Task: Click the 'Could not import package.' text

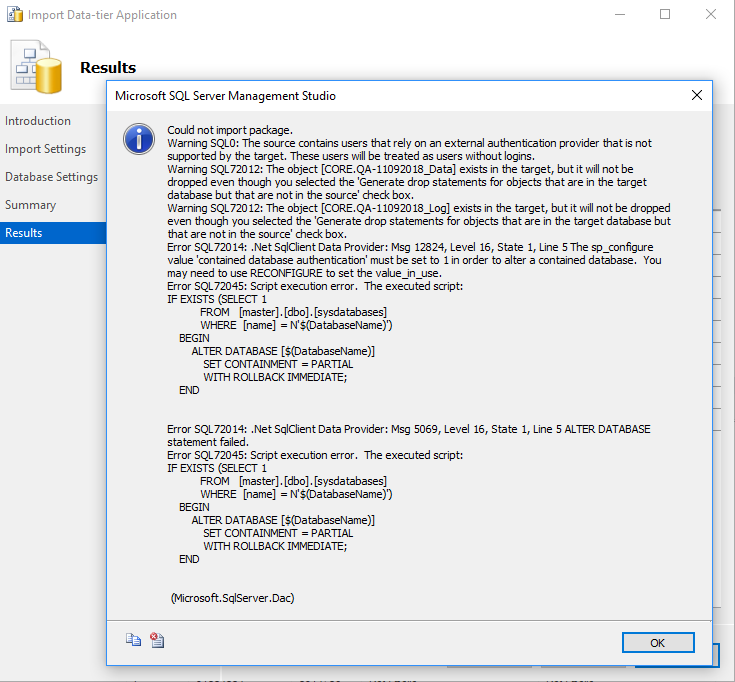Action: (x=230, y=130)
